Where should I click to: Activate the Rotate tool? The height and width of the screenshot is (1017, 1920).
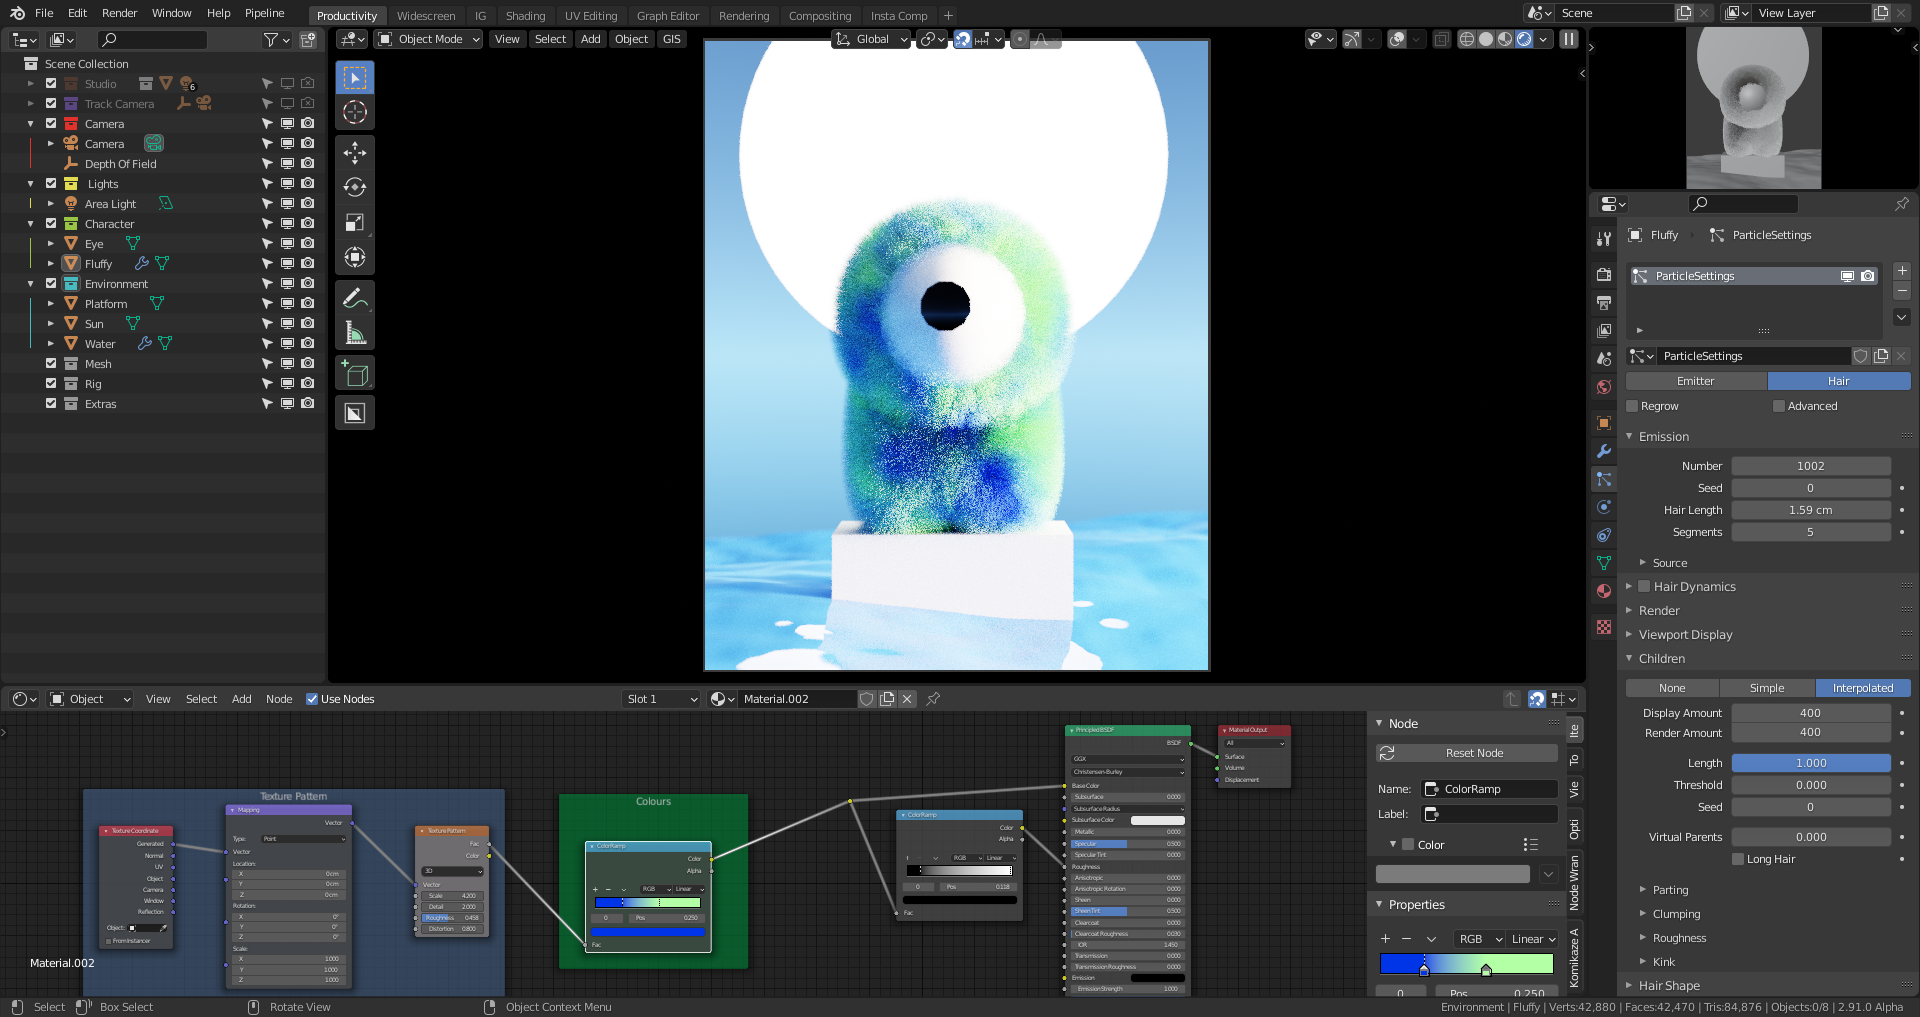coord(355,187)
